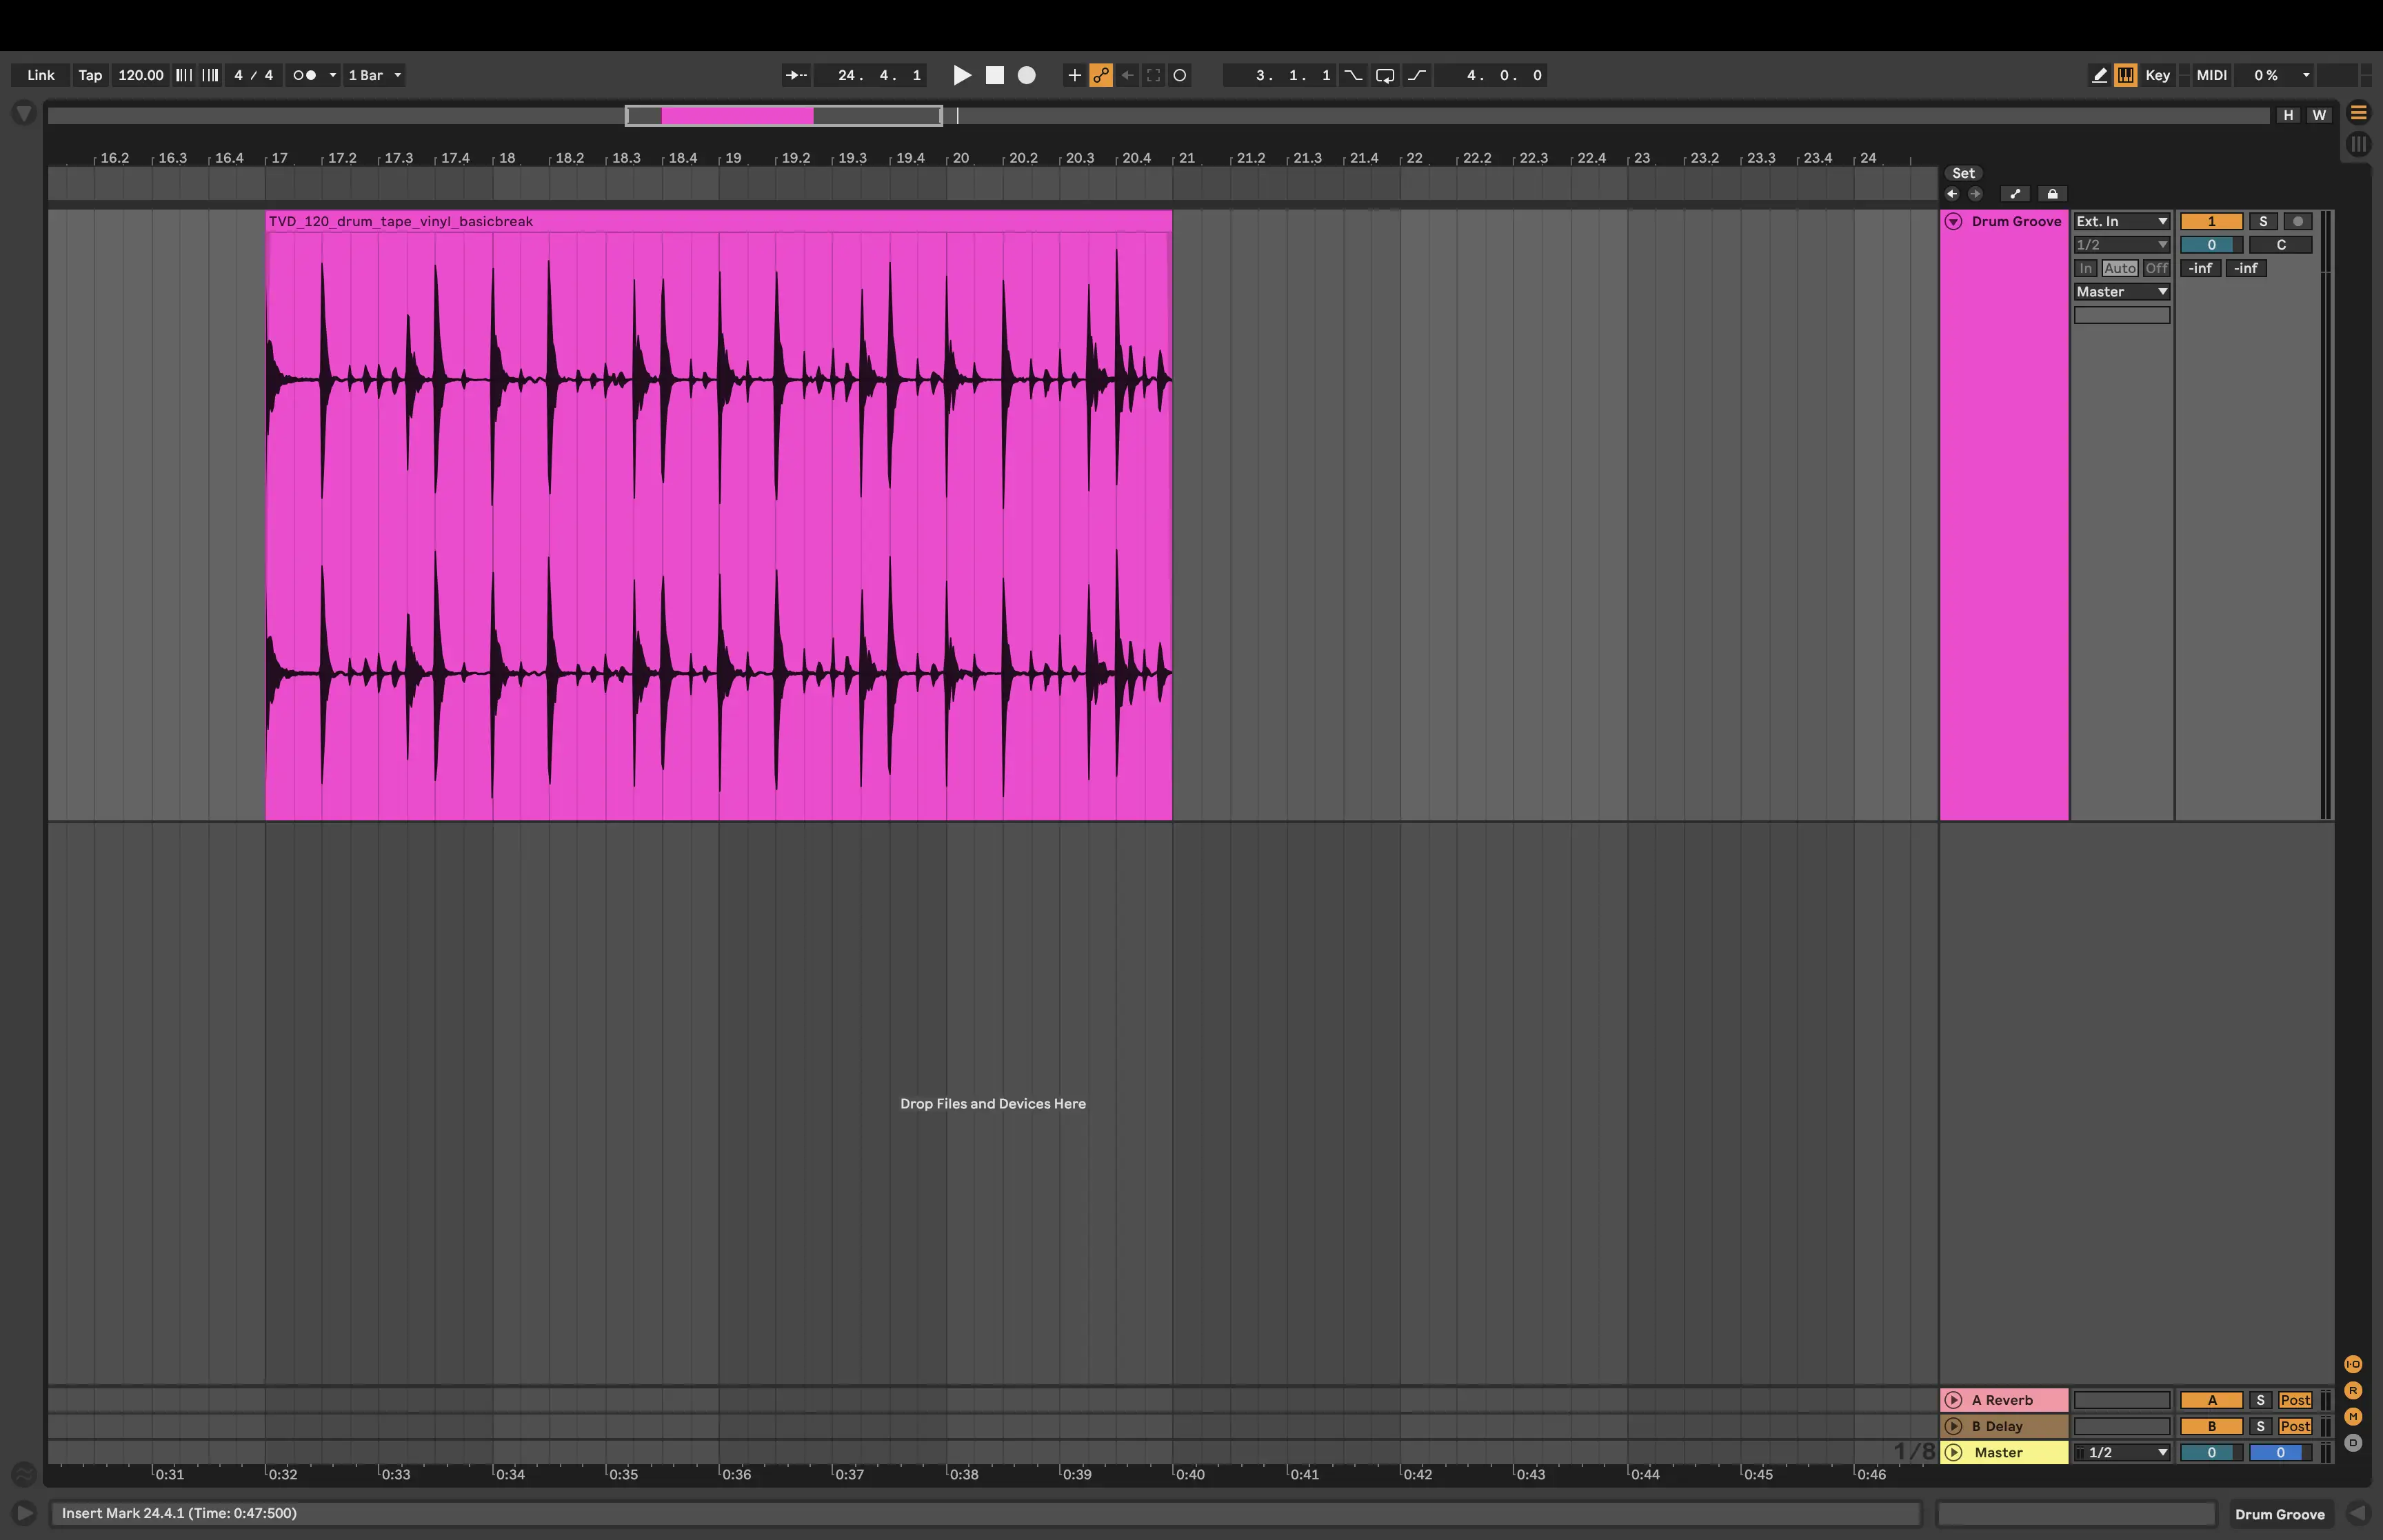Toggle the Computer MIDI Keyboard icon
This screenshot has width=2383, height=1540.
(2125, 75)
